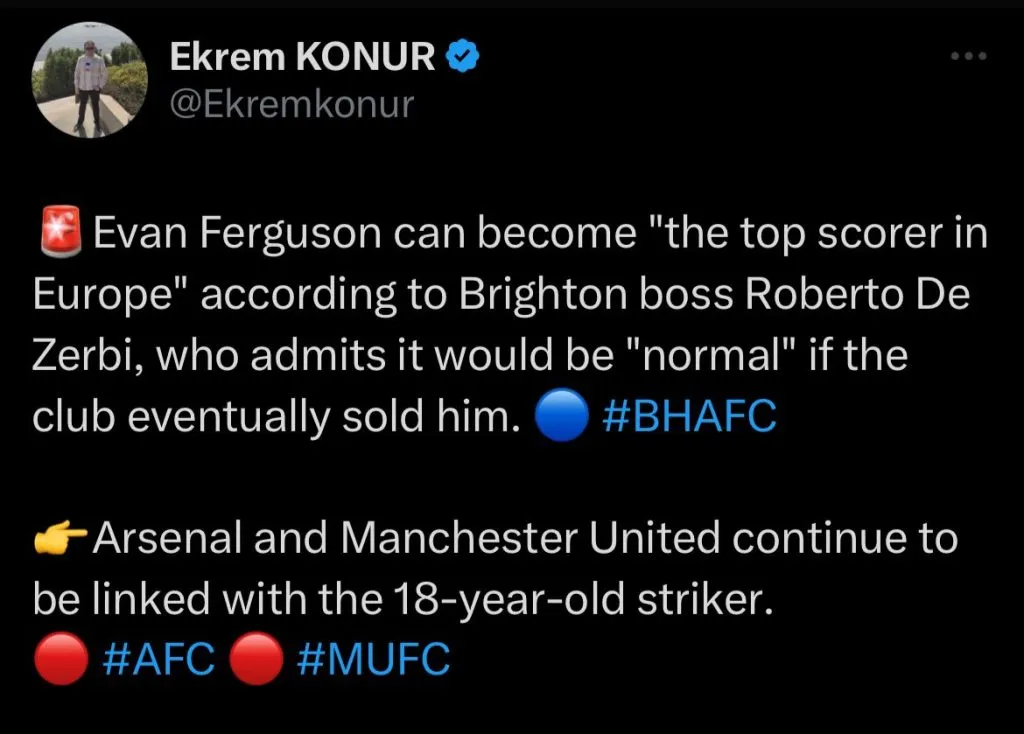Screen dimensions: 1024x734
Task: Click the blue verified badge
Action: coord(462,58)
